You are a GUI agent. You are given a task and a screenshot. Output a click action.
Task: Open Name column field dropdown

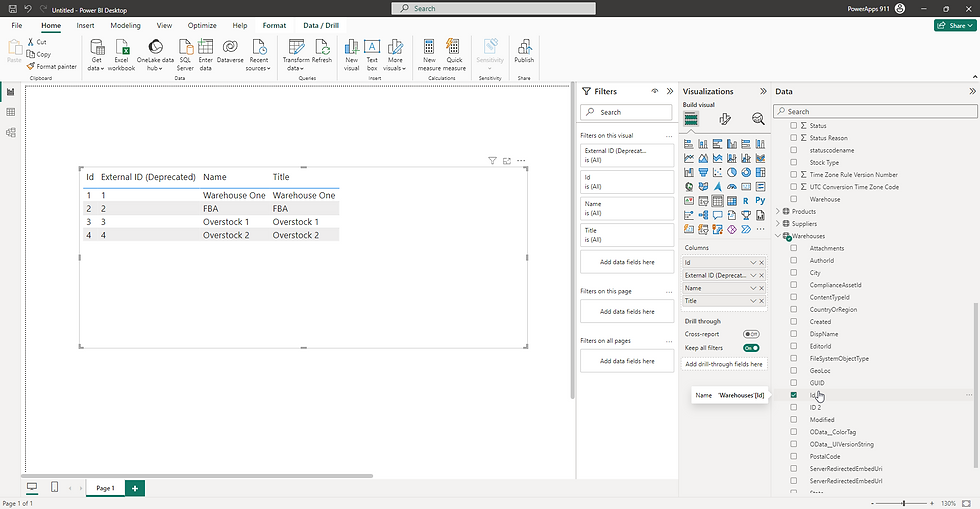[753, 288]
